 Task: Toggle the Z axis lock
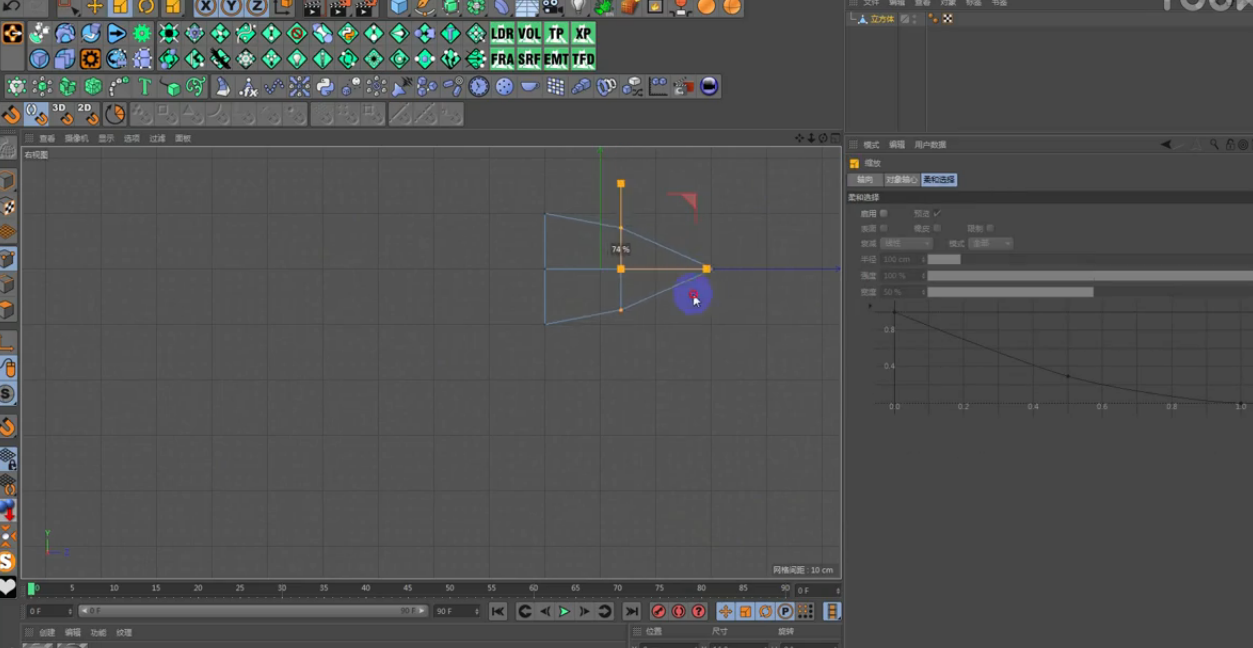pos(257,6)
